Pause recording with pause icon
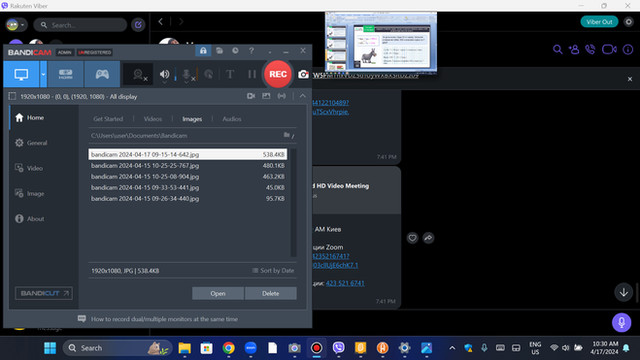 click(252, 74)
